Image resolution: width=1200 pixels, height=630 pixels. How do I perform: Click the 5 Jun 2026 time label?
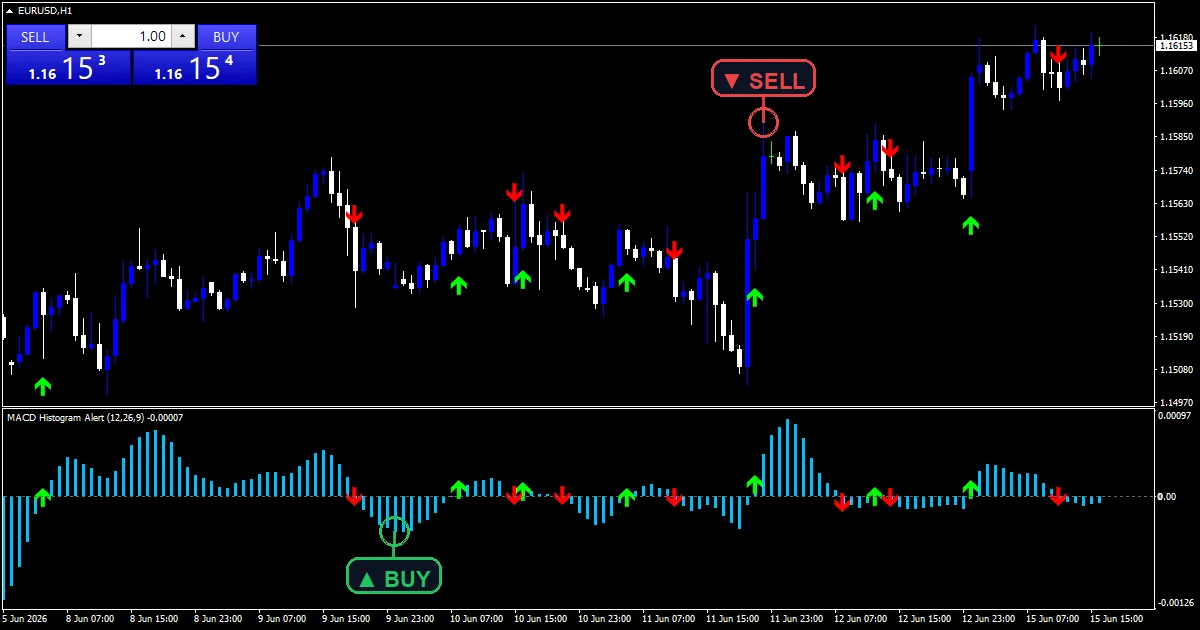[25, 617]
